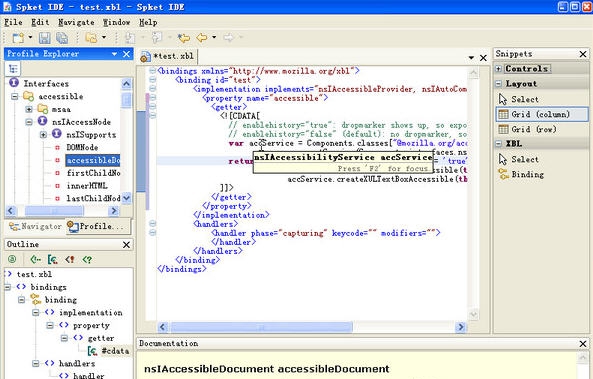593x379 pixels.
Task: Open the Edit menu
Action: click(40, 22)
